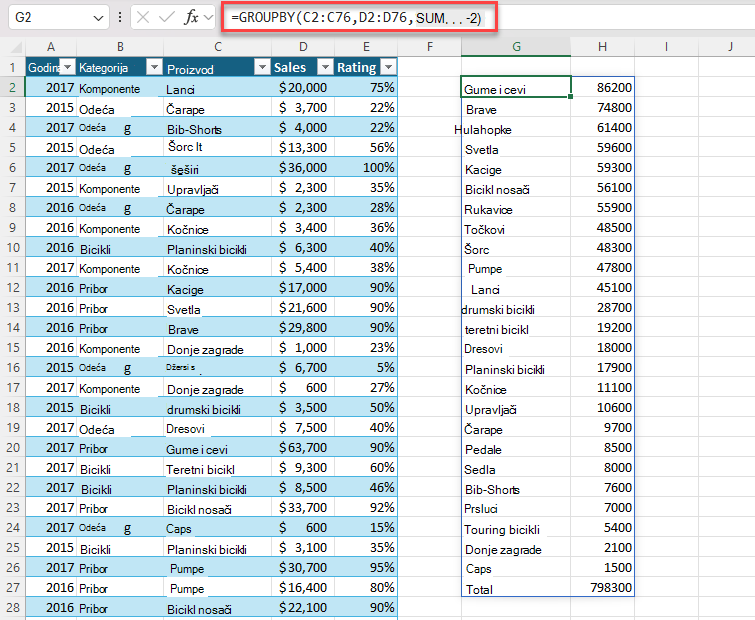The image size is (755, 620).
Task: Open the formula bar options three-dot handle
Action: [120, 17]
